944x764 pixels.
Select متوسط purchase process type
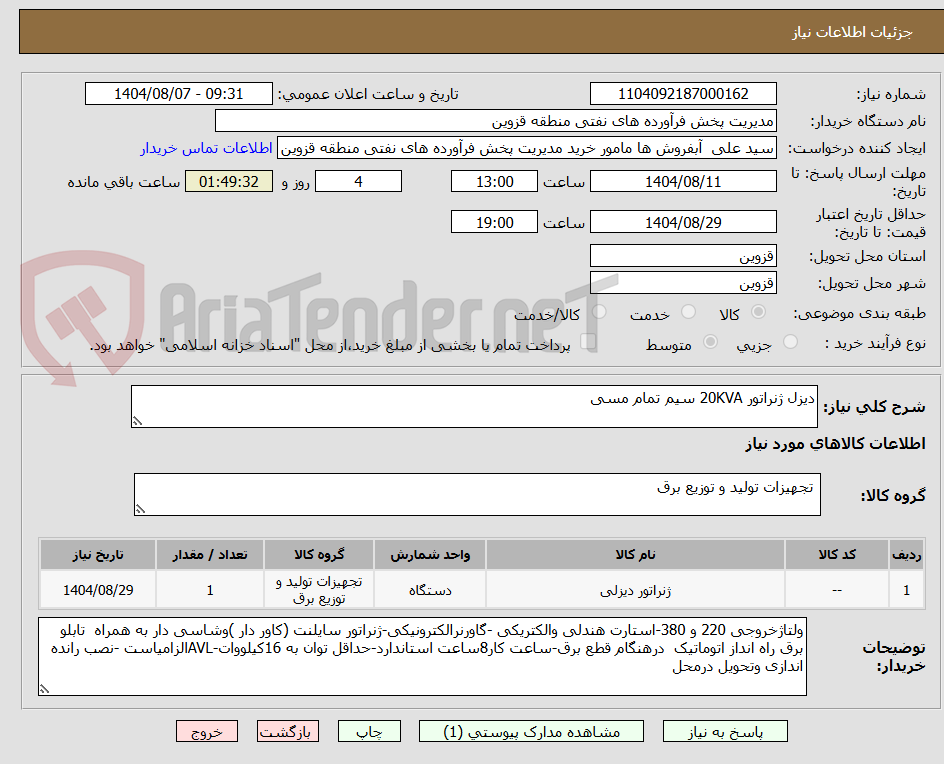pos(710,340)
